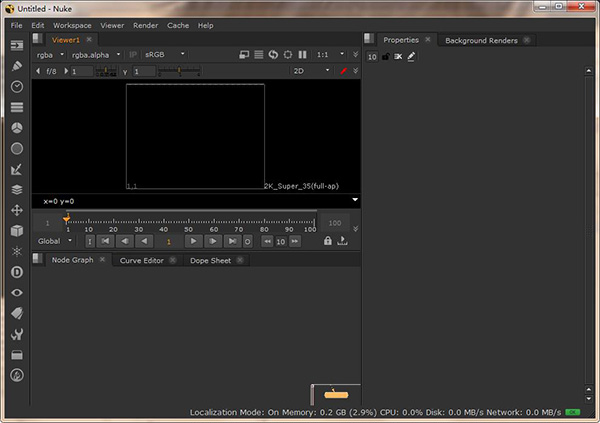Expand the timeline double chevron
This screenshot has height=423, width=600.
pos(355,229)
